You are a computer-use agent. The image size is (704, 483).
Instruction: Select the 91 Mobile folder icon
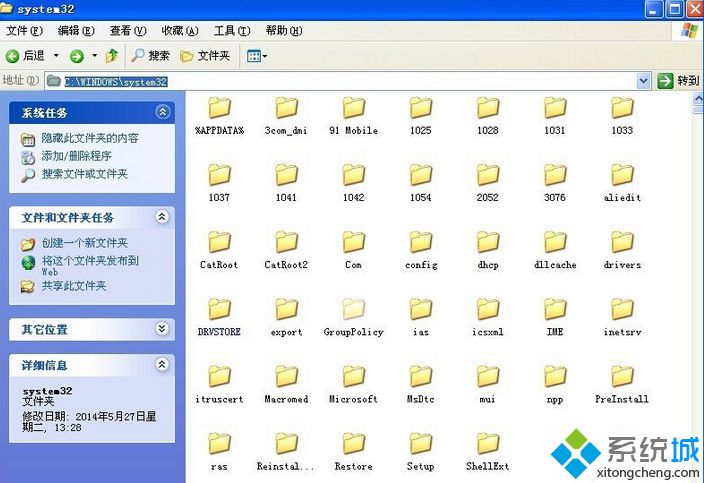(354, 108)
